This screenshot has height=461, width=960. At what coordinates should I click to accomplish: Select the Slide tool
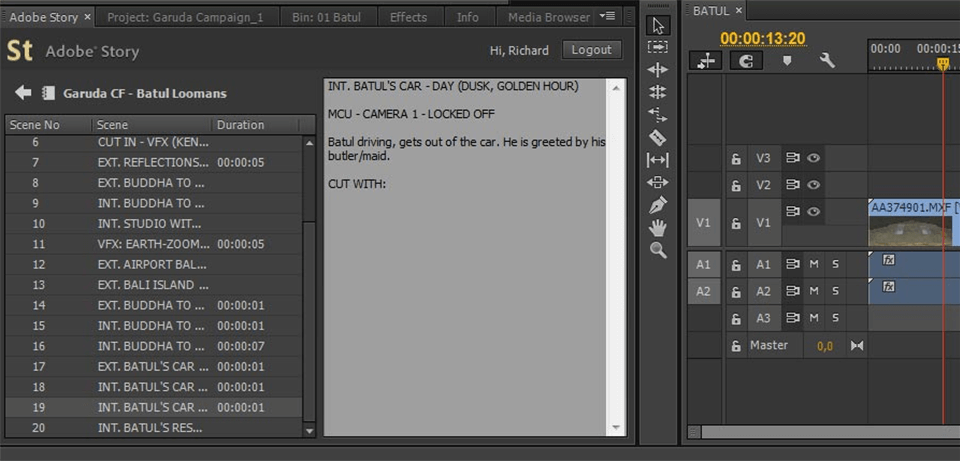658,182
